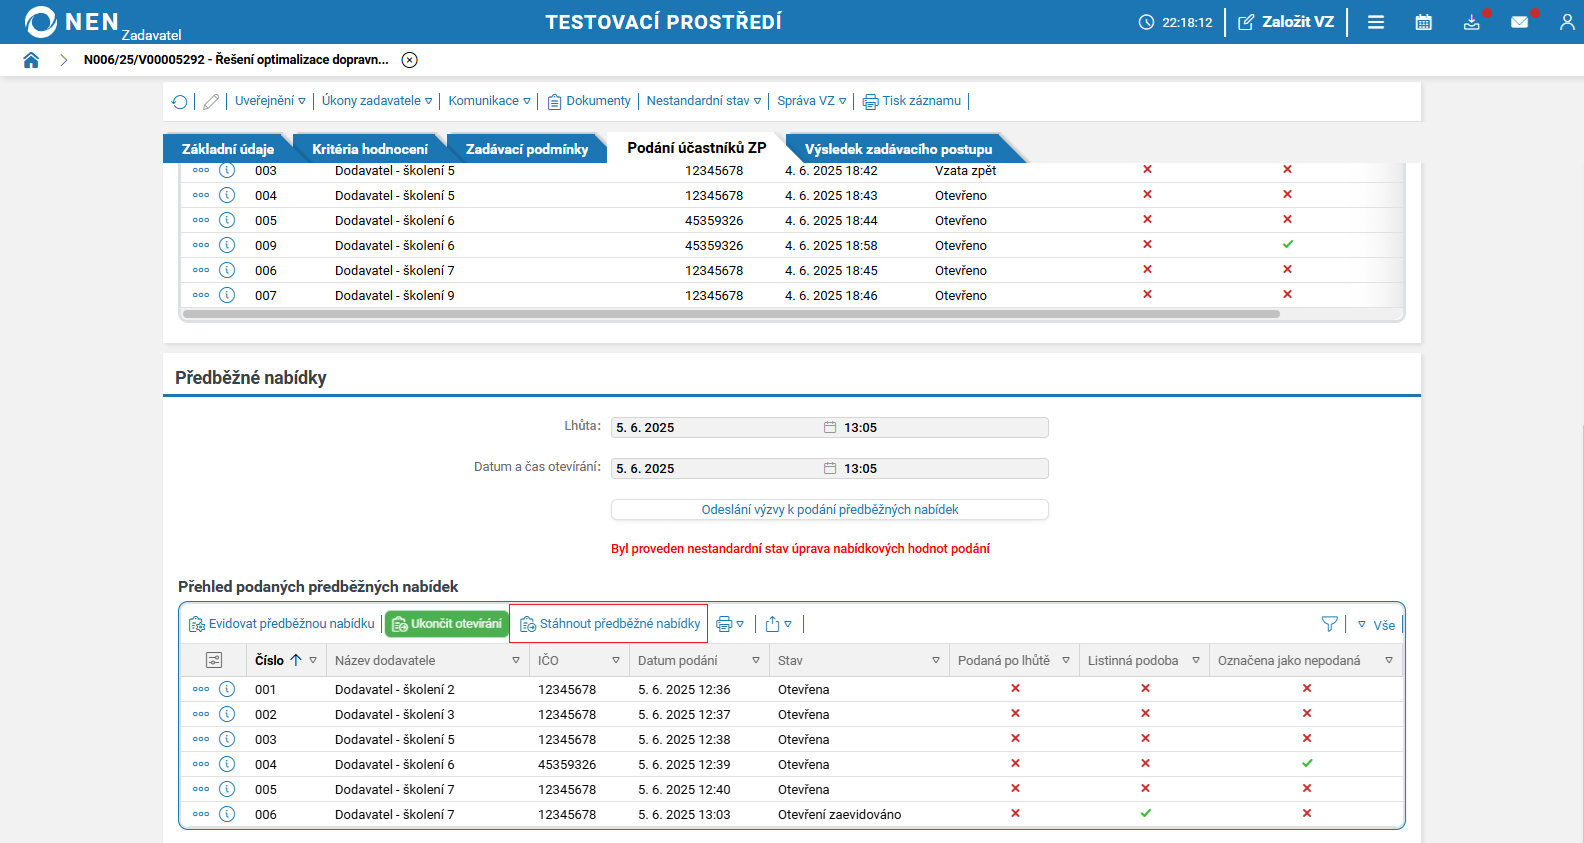Open the Stav column filter arrow
Screen dimensions: 1584x843
[x=936, y=660]
